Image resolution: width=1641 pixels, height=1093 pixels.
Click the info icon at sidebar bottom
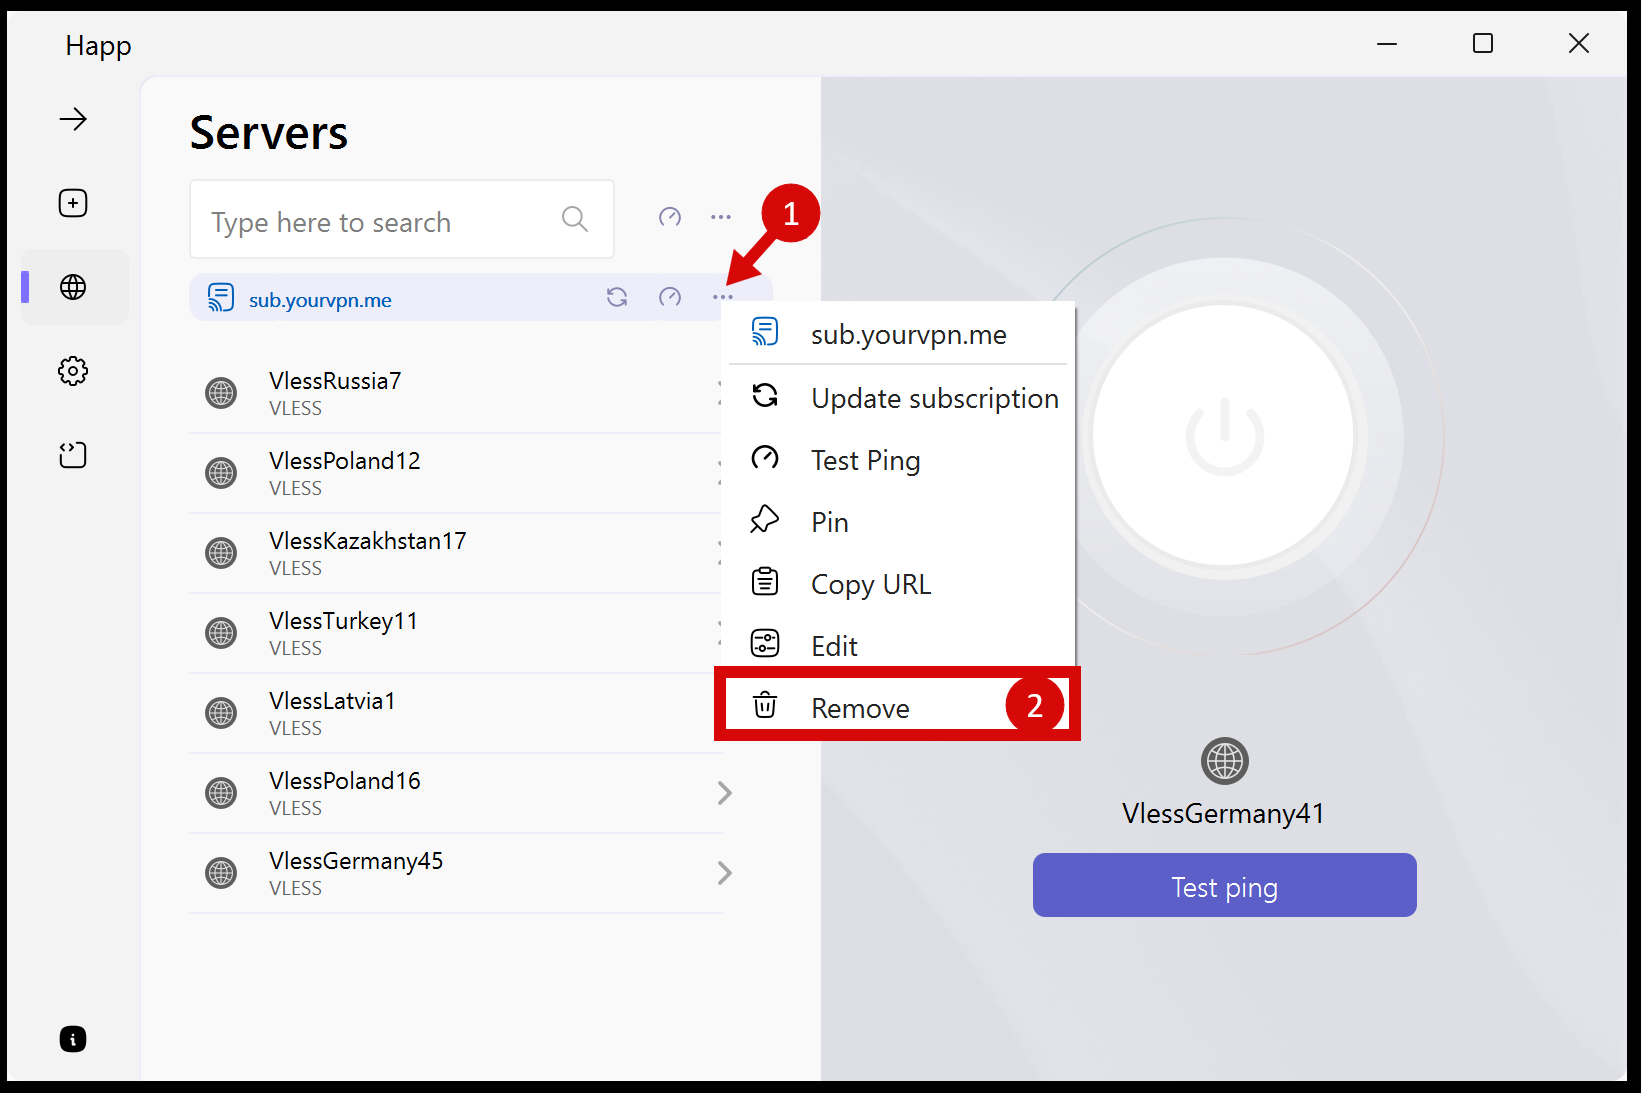[x=73, y=1039]
